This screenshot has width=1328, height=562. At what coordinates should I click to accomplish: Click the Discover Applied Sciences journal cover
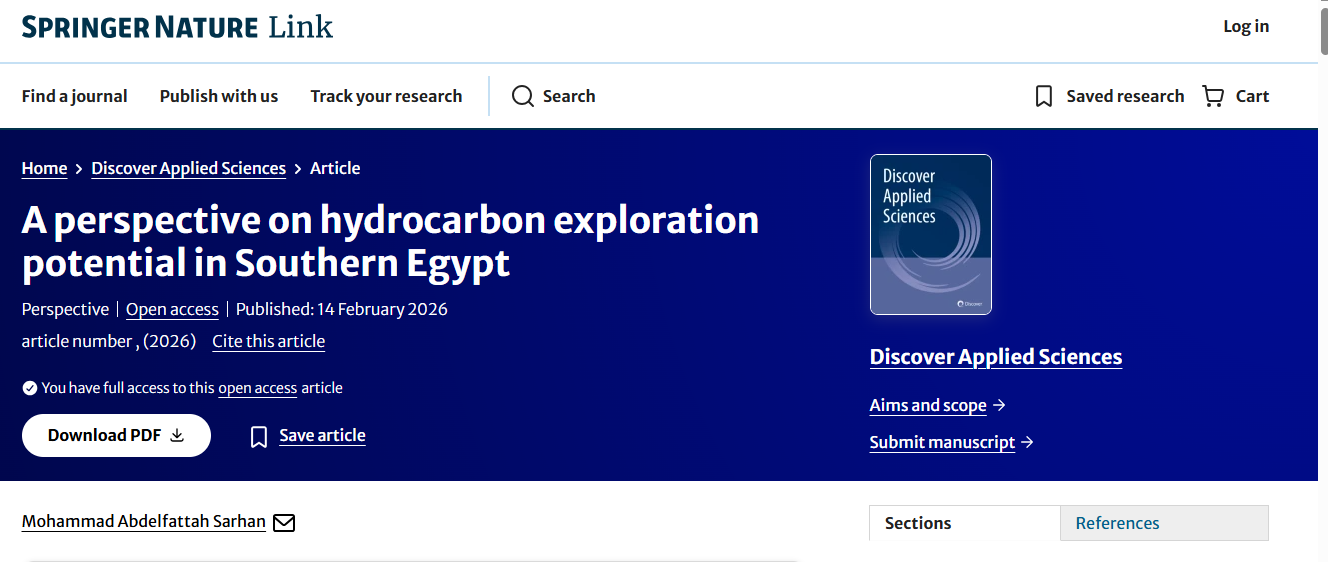pyautogui.click(x=931, y=234)
